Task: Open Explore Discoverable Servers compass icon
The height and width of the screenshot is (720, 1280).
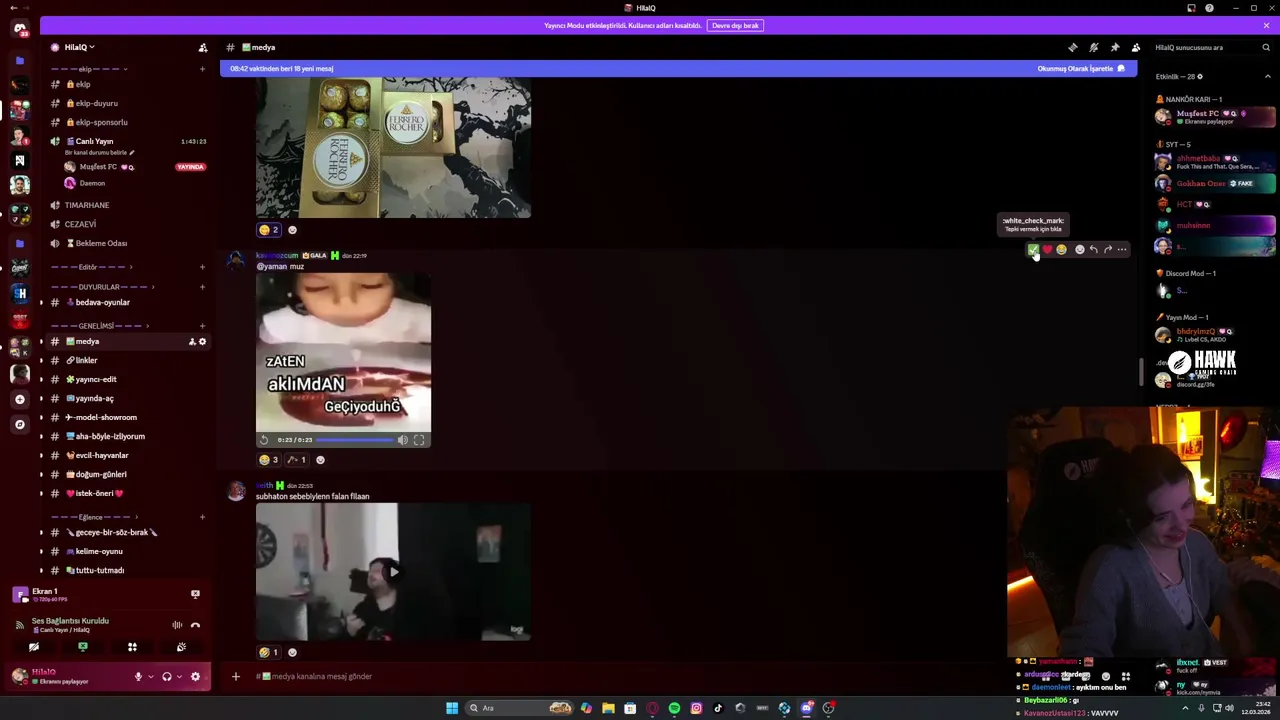Action: click(19, 424)
